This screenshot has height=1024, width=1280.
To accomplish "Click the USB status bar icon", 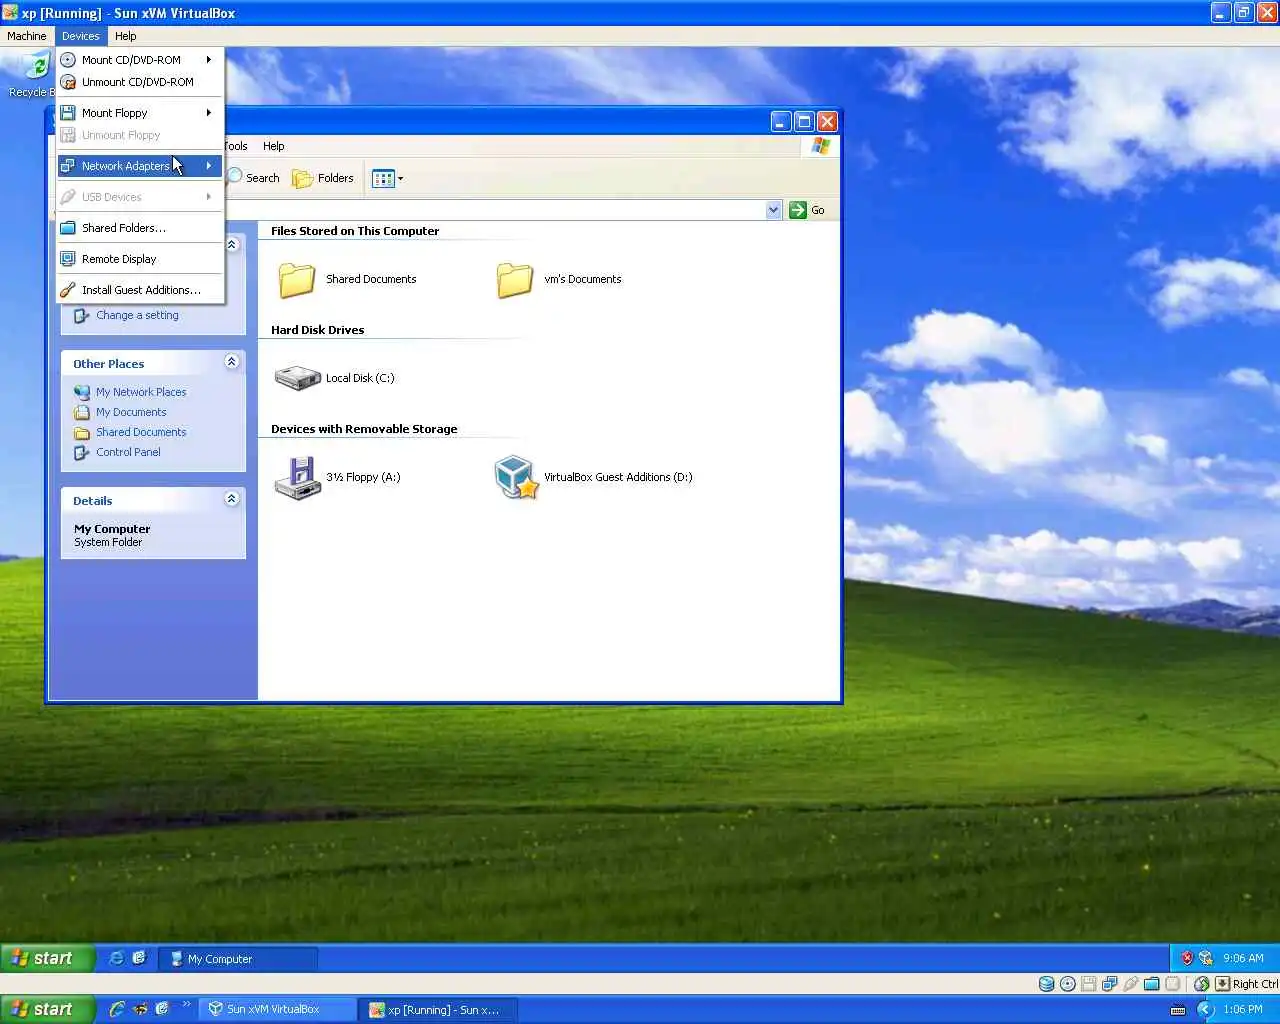I will (1131, 984).
